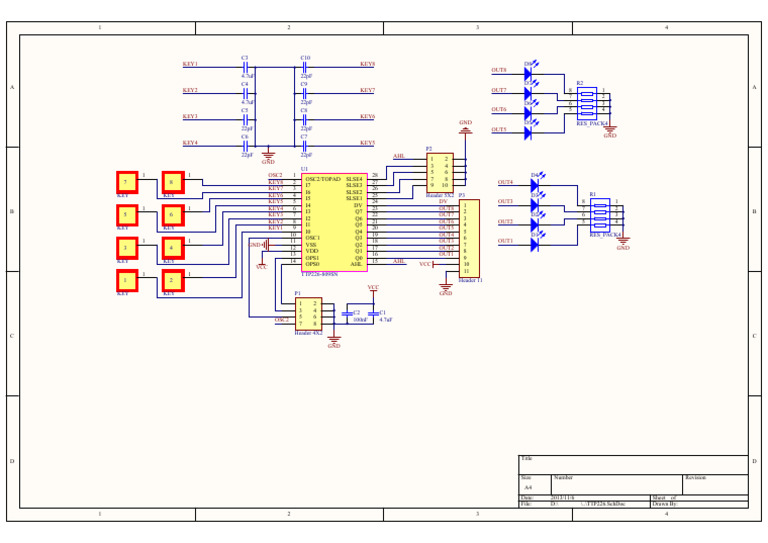Select touch key pad number 5

(127, 215)
